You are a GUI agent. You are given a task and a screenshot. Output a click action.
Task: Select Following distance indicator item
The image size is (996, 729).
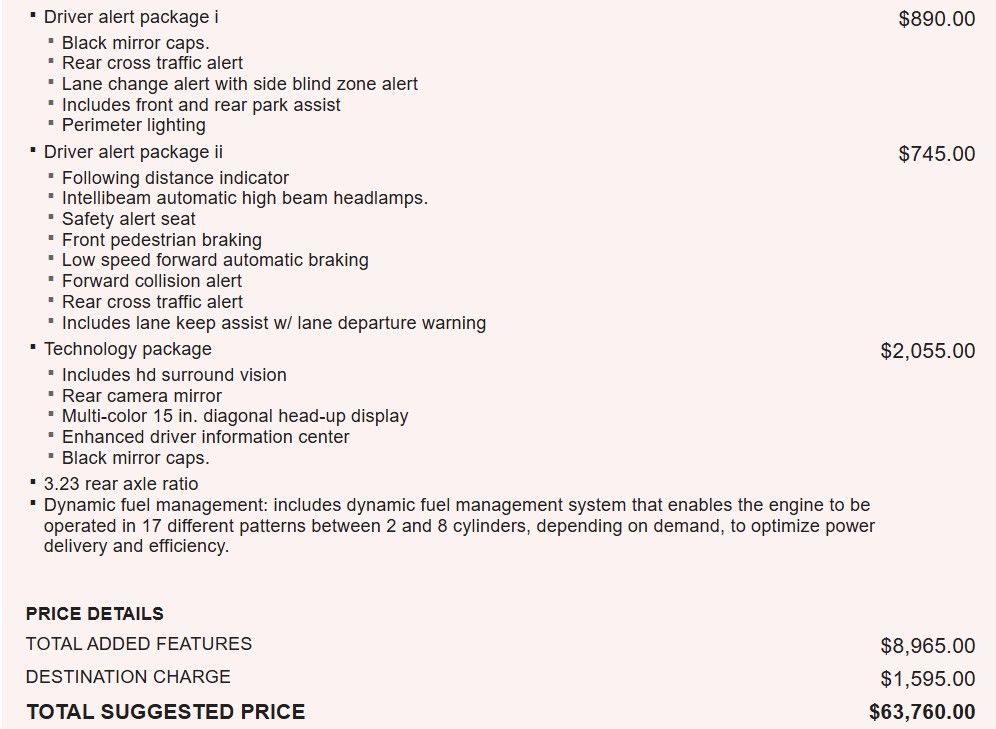[175, 178]
